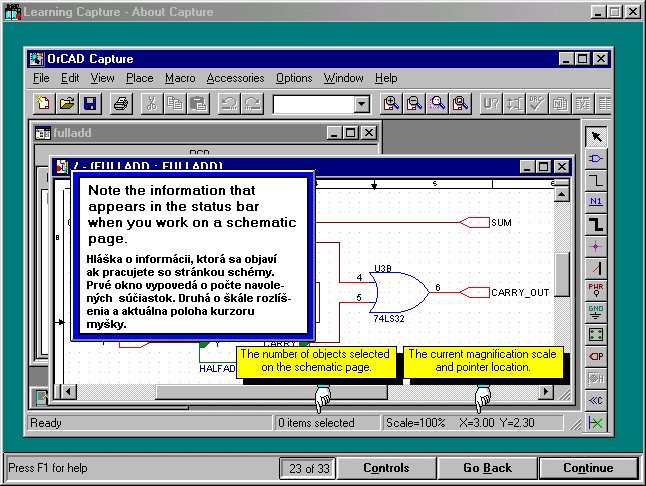Open the Macro menu
This screenshot has height=486, width=646.
pyautogui.click(x=180, y=78)
